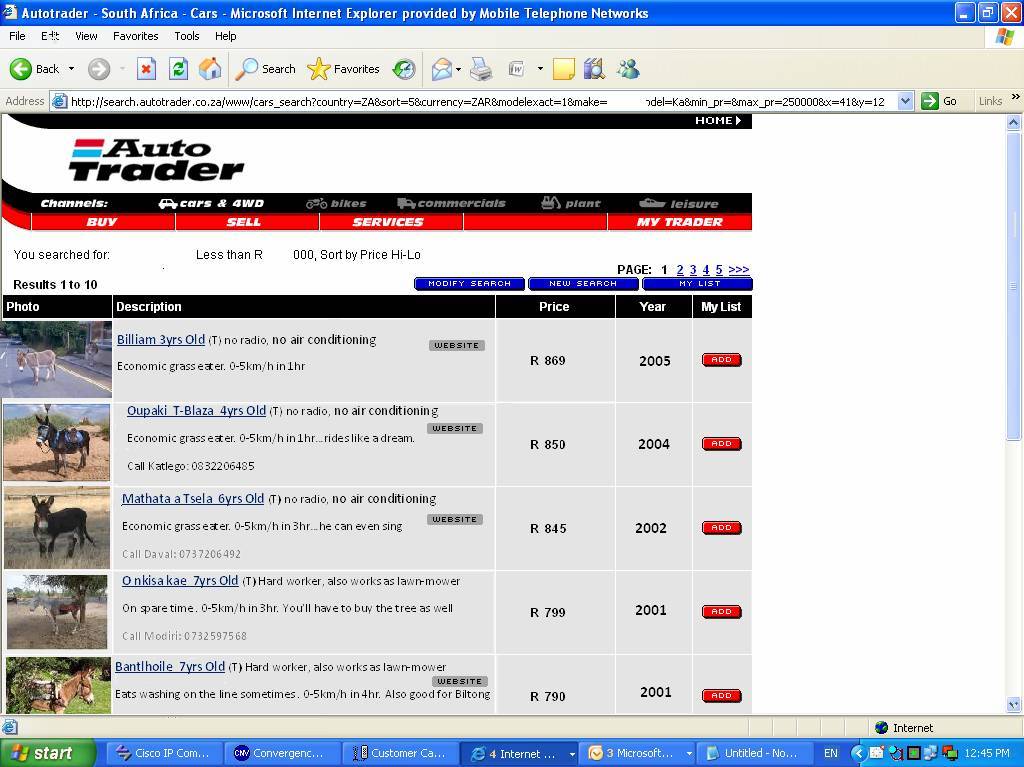This screenshot has height=767, width=1024.
Task: Open the Oupaki T-Blaza 4yrs Old listing
Action: pyautogui.click(x=196, y=410)
